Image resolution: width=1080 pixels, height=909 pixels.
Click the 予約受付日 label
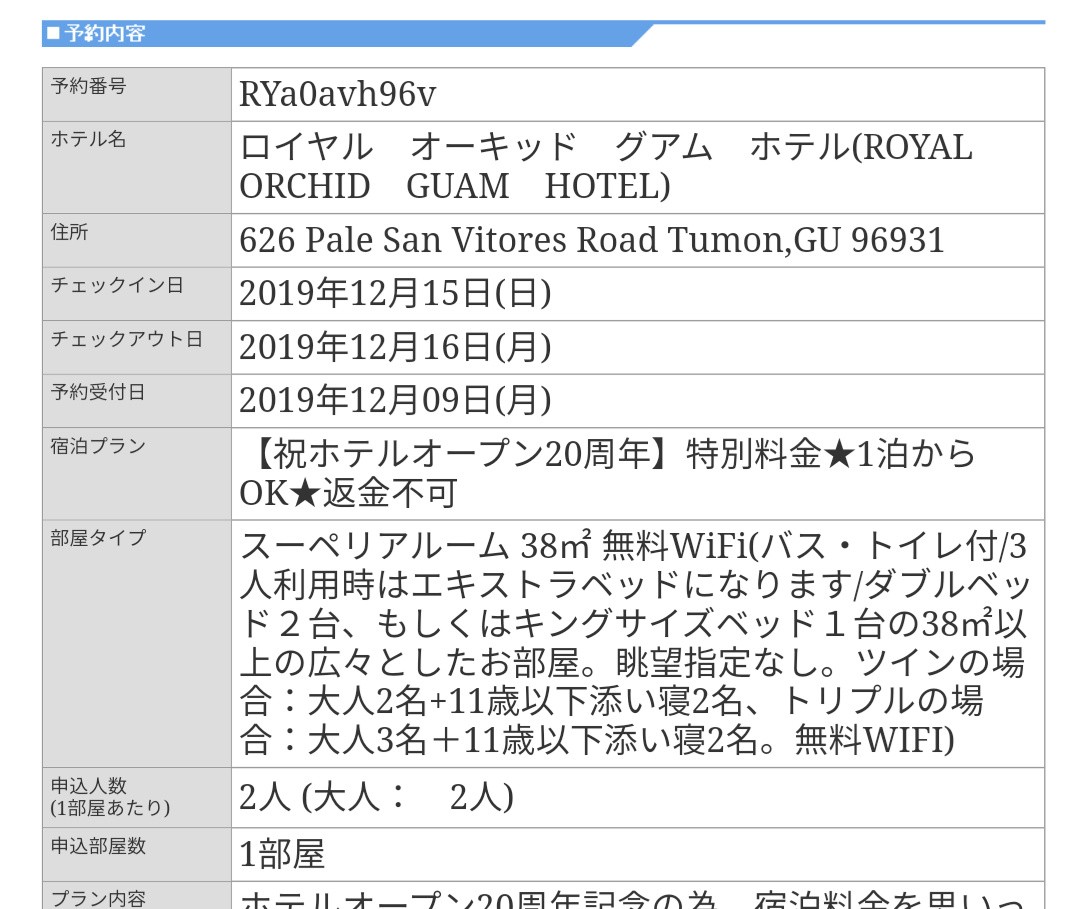pos(98,392)
